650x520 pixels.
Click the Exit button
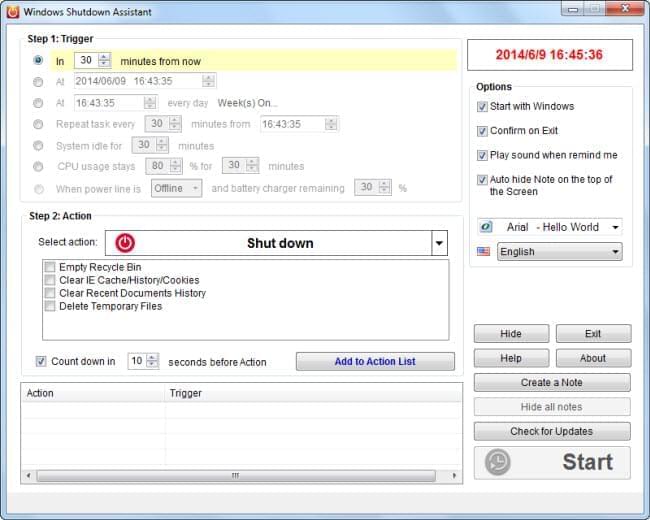593,334
